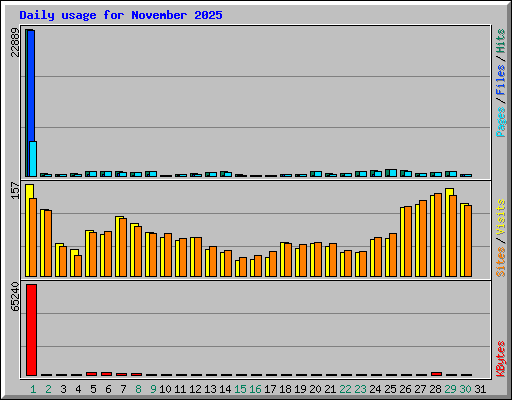
Task: Click day label 7 on the x-axis
Action: coord(123,389)
